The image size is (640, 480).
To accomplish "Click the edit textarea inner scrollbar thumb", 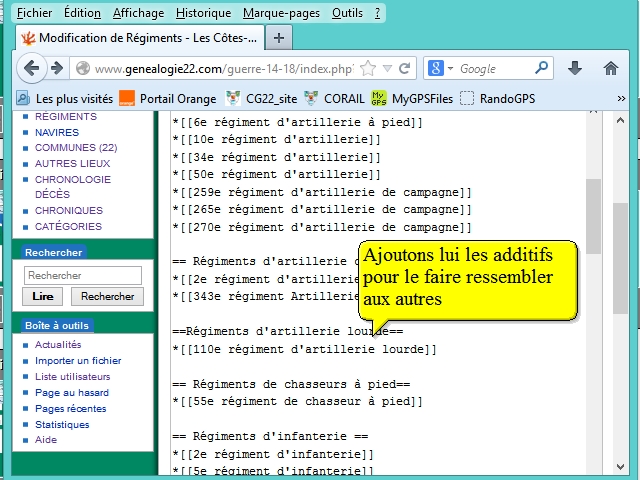I will tap(593, 216).
